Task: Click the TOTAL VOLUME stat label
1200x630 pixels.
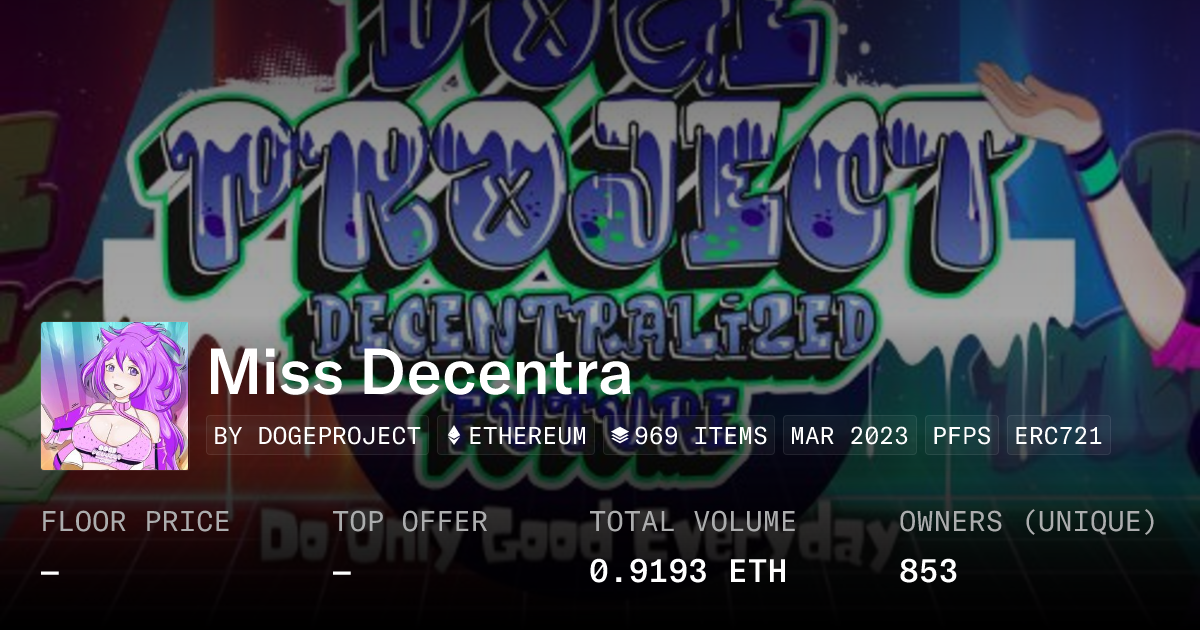Action: point(693,522)
